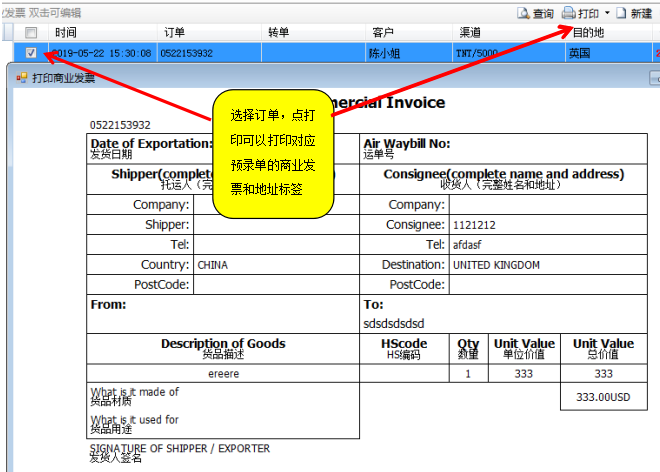This screenshot has width=660, height=472.
Task: Click the 打印商业发票 window title icon
Action: [22, 77]
